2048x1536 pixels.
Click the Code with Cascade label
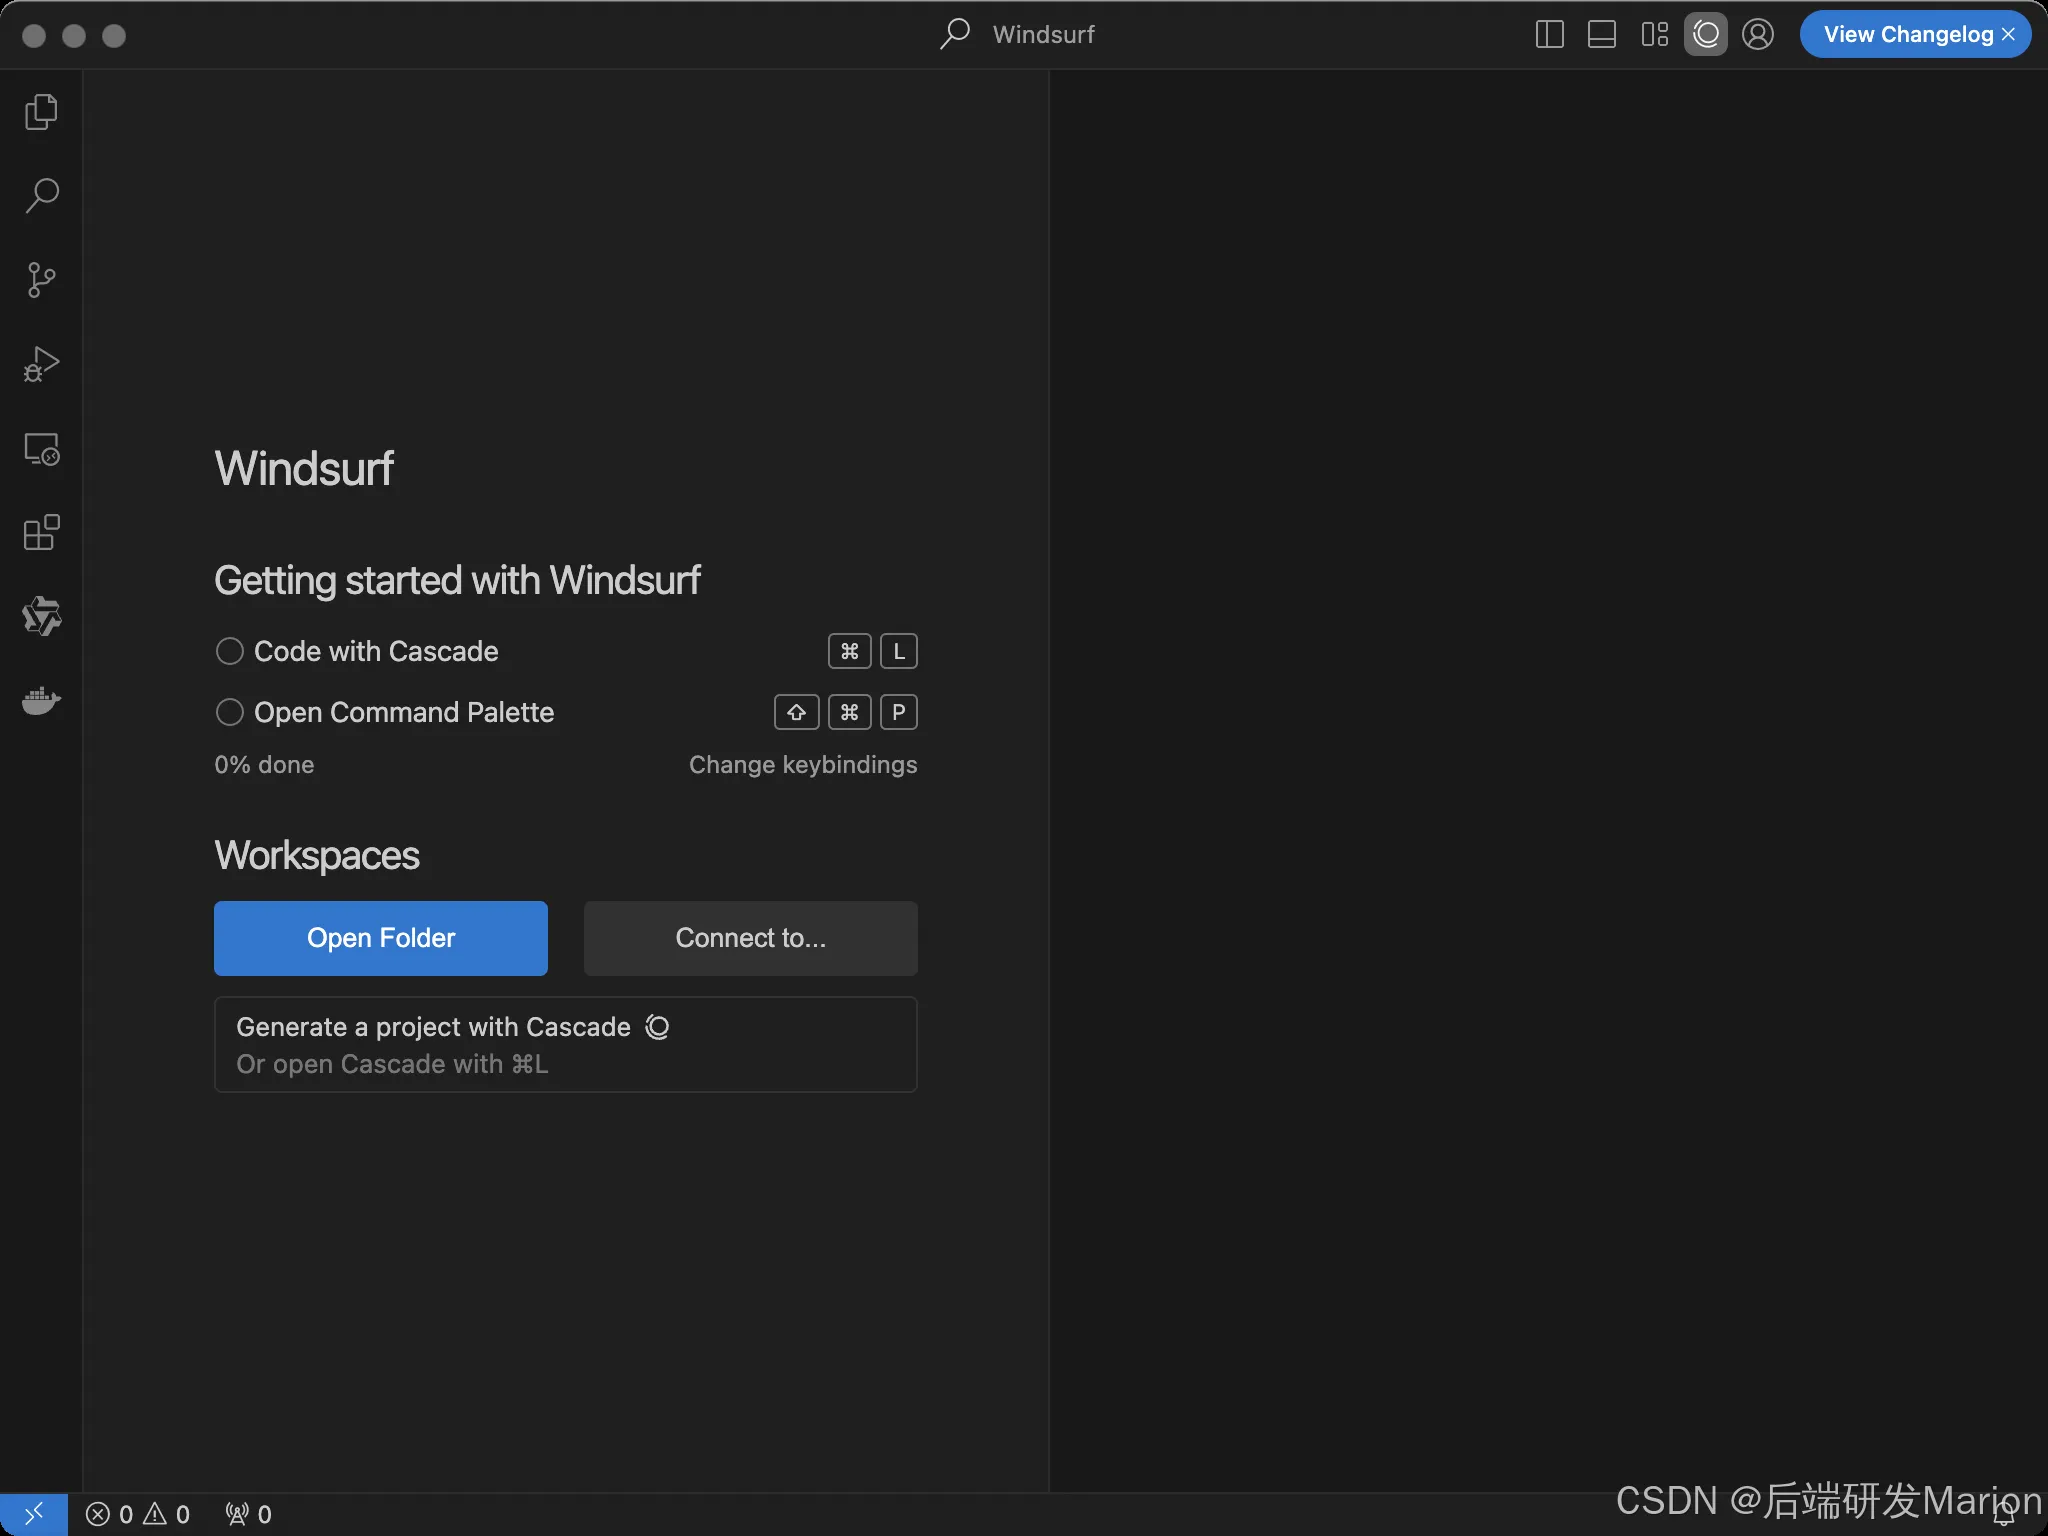[376, 651]
